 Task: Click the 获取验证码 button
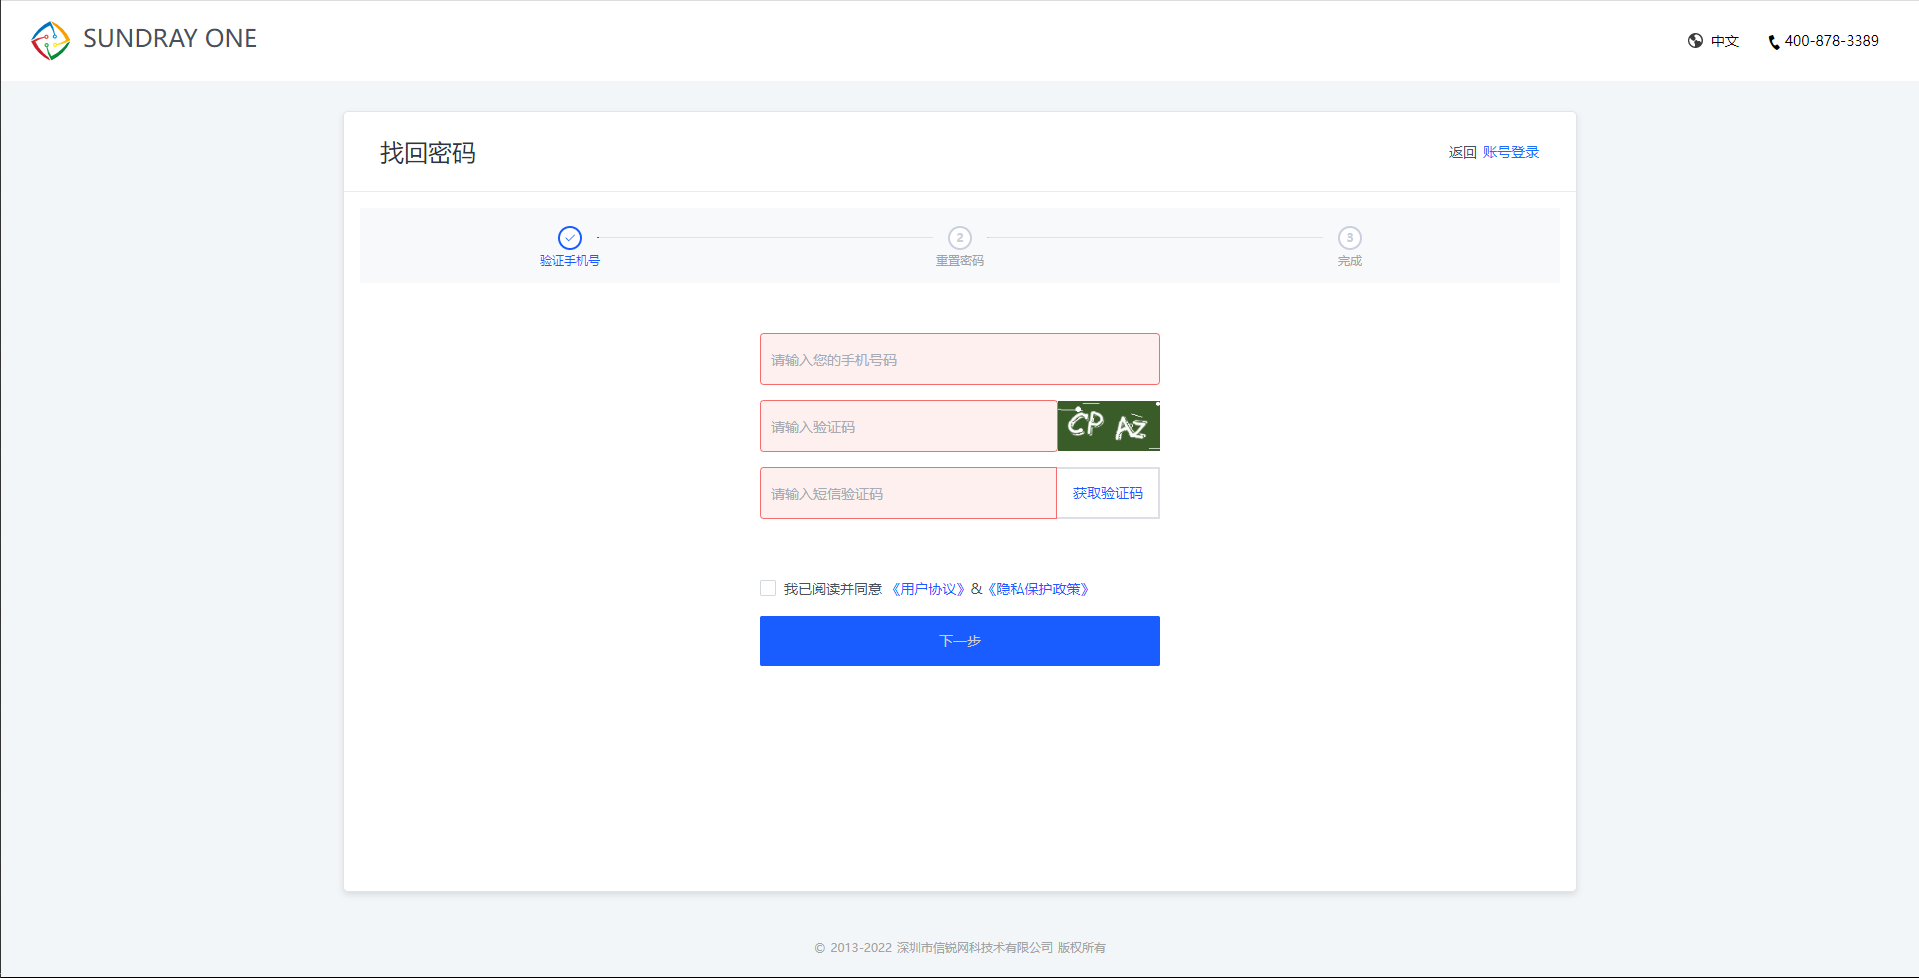coord(1107,493)
